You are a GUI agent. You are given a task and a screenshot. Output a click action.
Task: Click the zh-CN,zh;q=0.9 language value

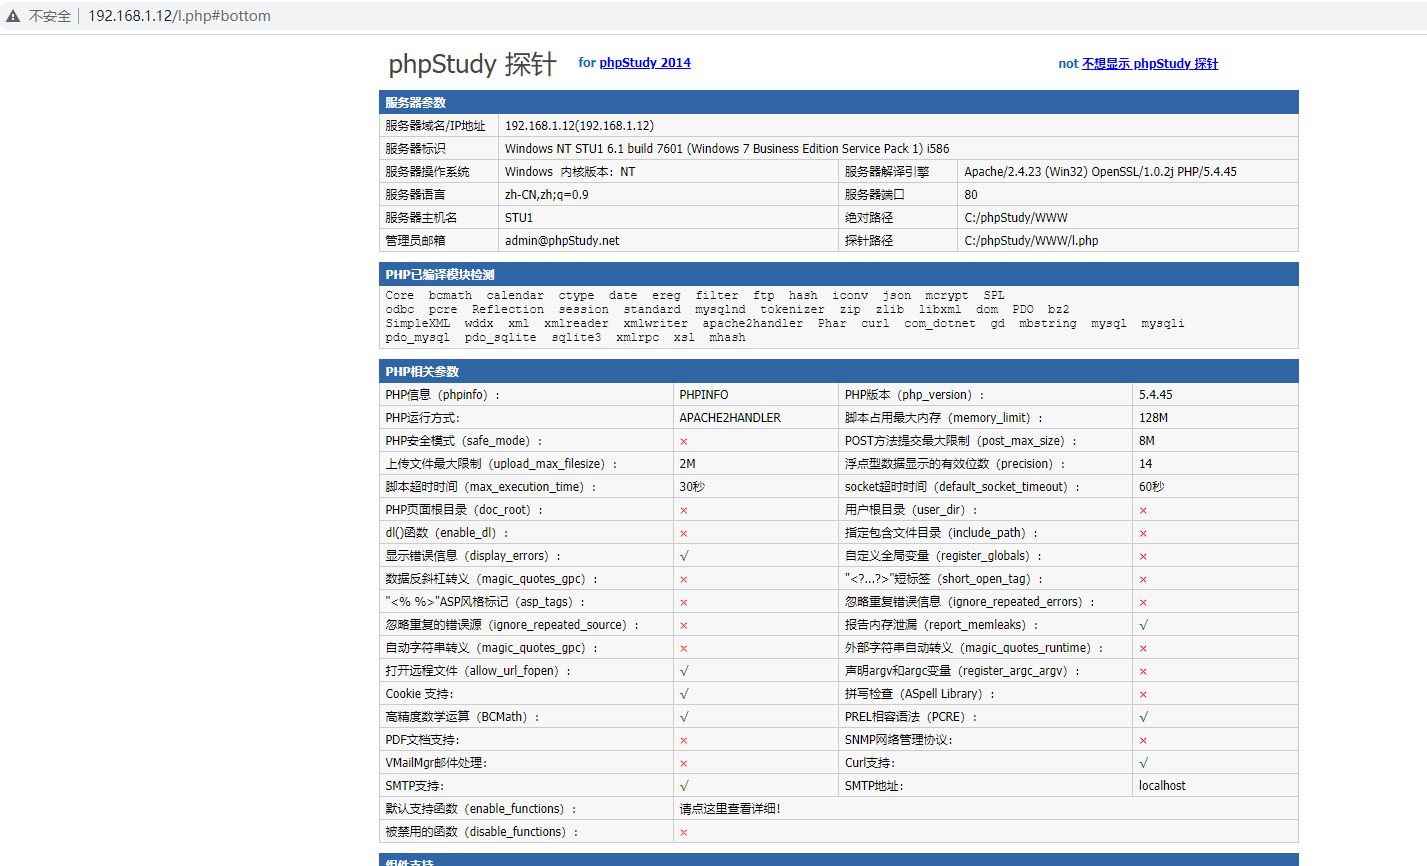[546, 195]
